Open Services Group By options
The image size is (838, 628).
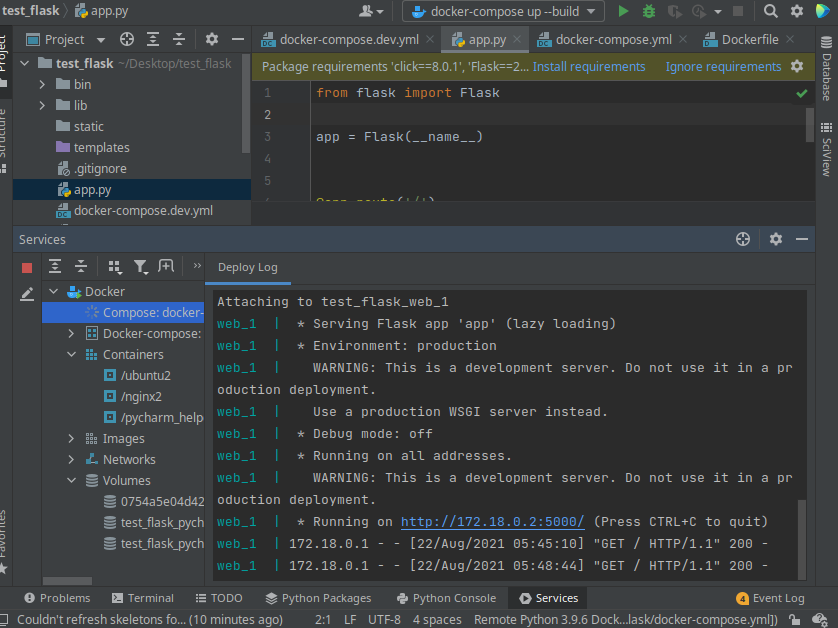(x=114, y=267)
